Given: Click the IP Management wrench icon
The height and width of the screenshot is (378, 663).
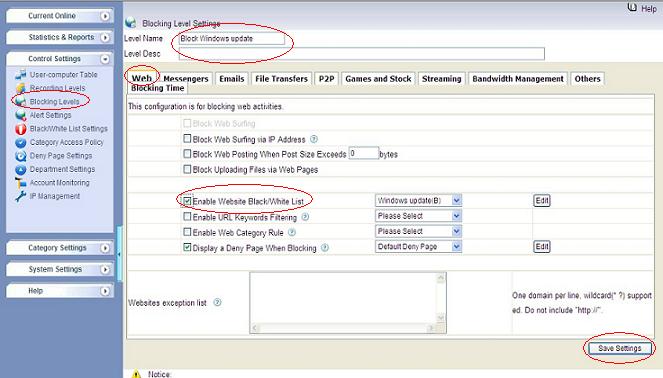Looking at the screenshot, I should pyautogui.click(x=20, y=196).
